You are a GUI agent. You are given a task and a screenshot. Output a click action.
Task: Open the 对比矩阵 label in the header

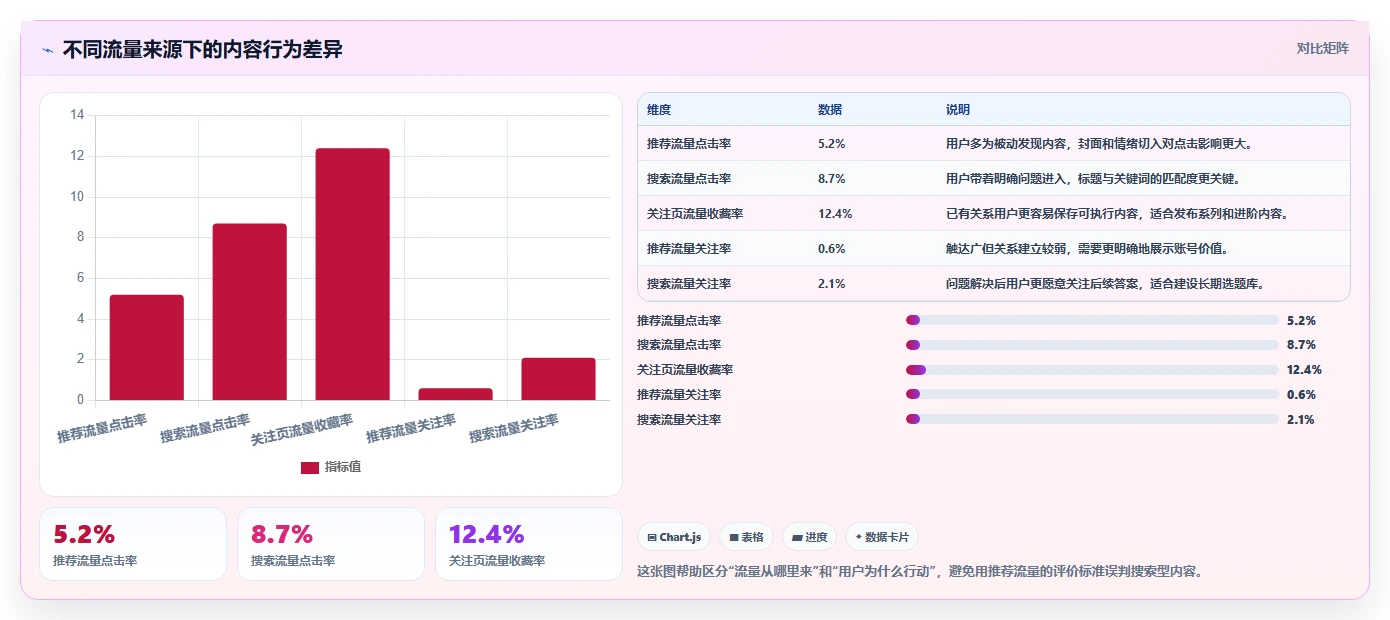point(1322,48)
